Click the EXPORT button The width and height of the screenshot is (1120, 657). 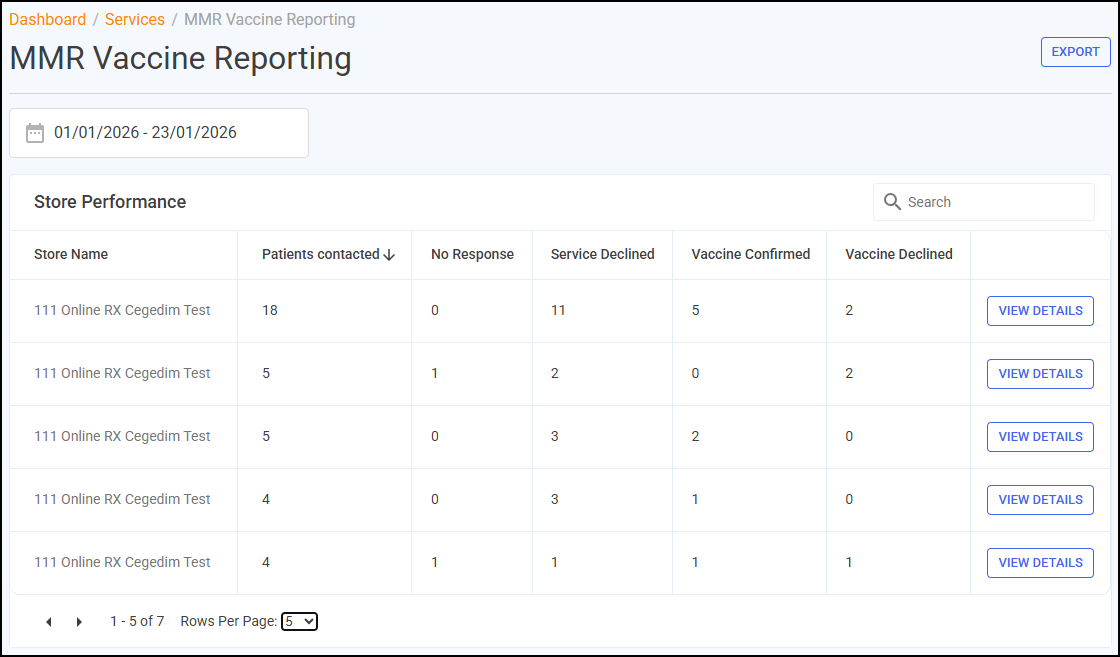1075,52
